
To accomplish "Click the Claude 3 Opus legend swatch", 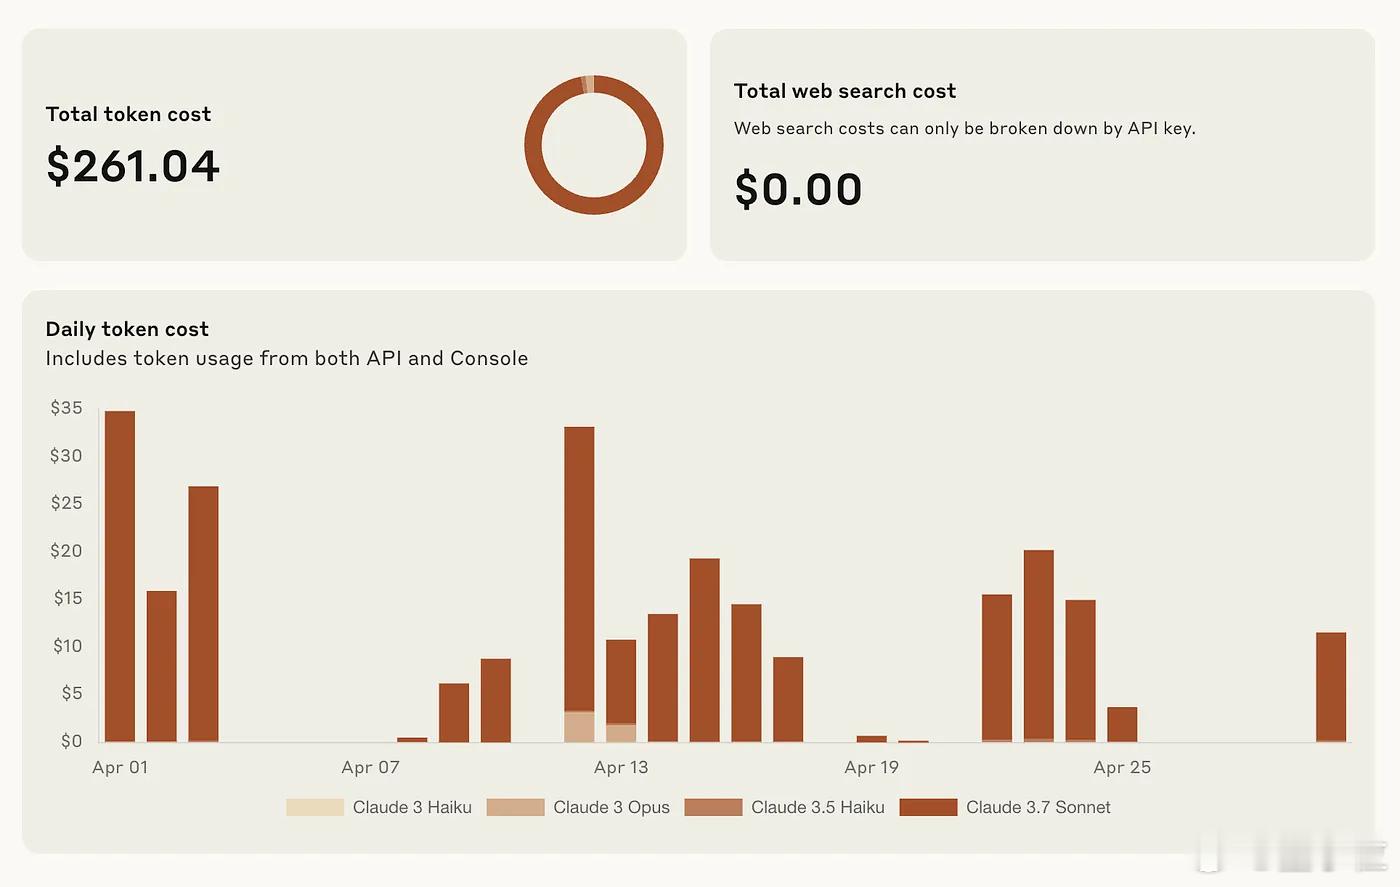I will click(515, 807).
